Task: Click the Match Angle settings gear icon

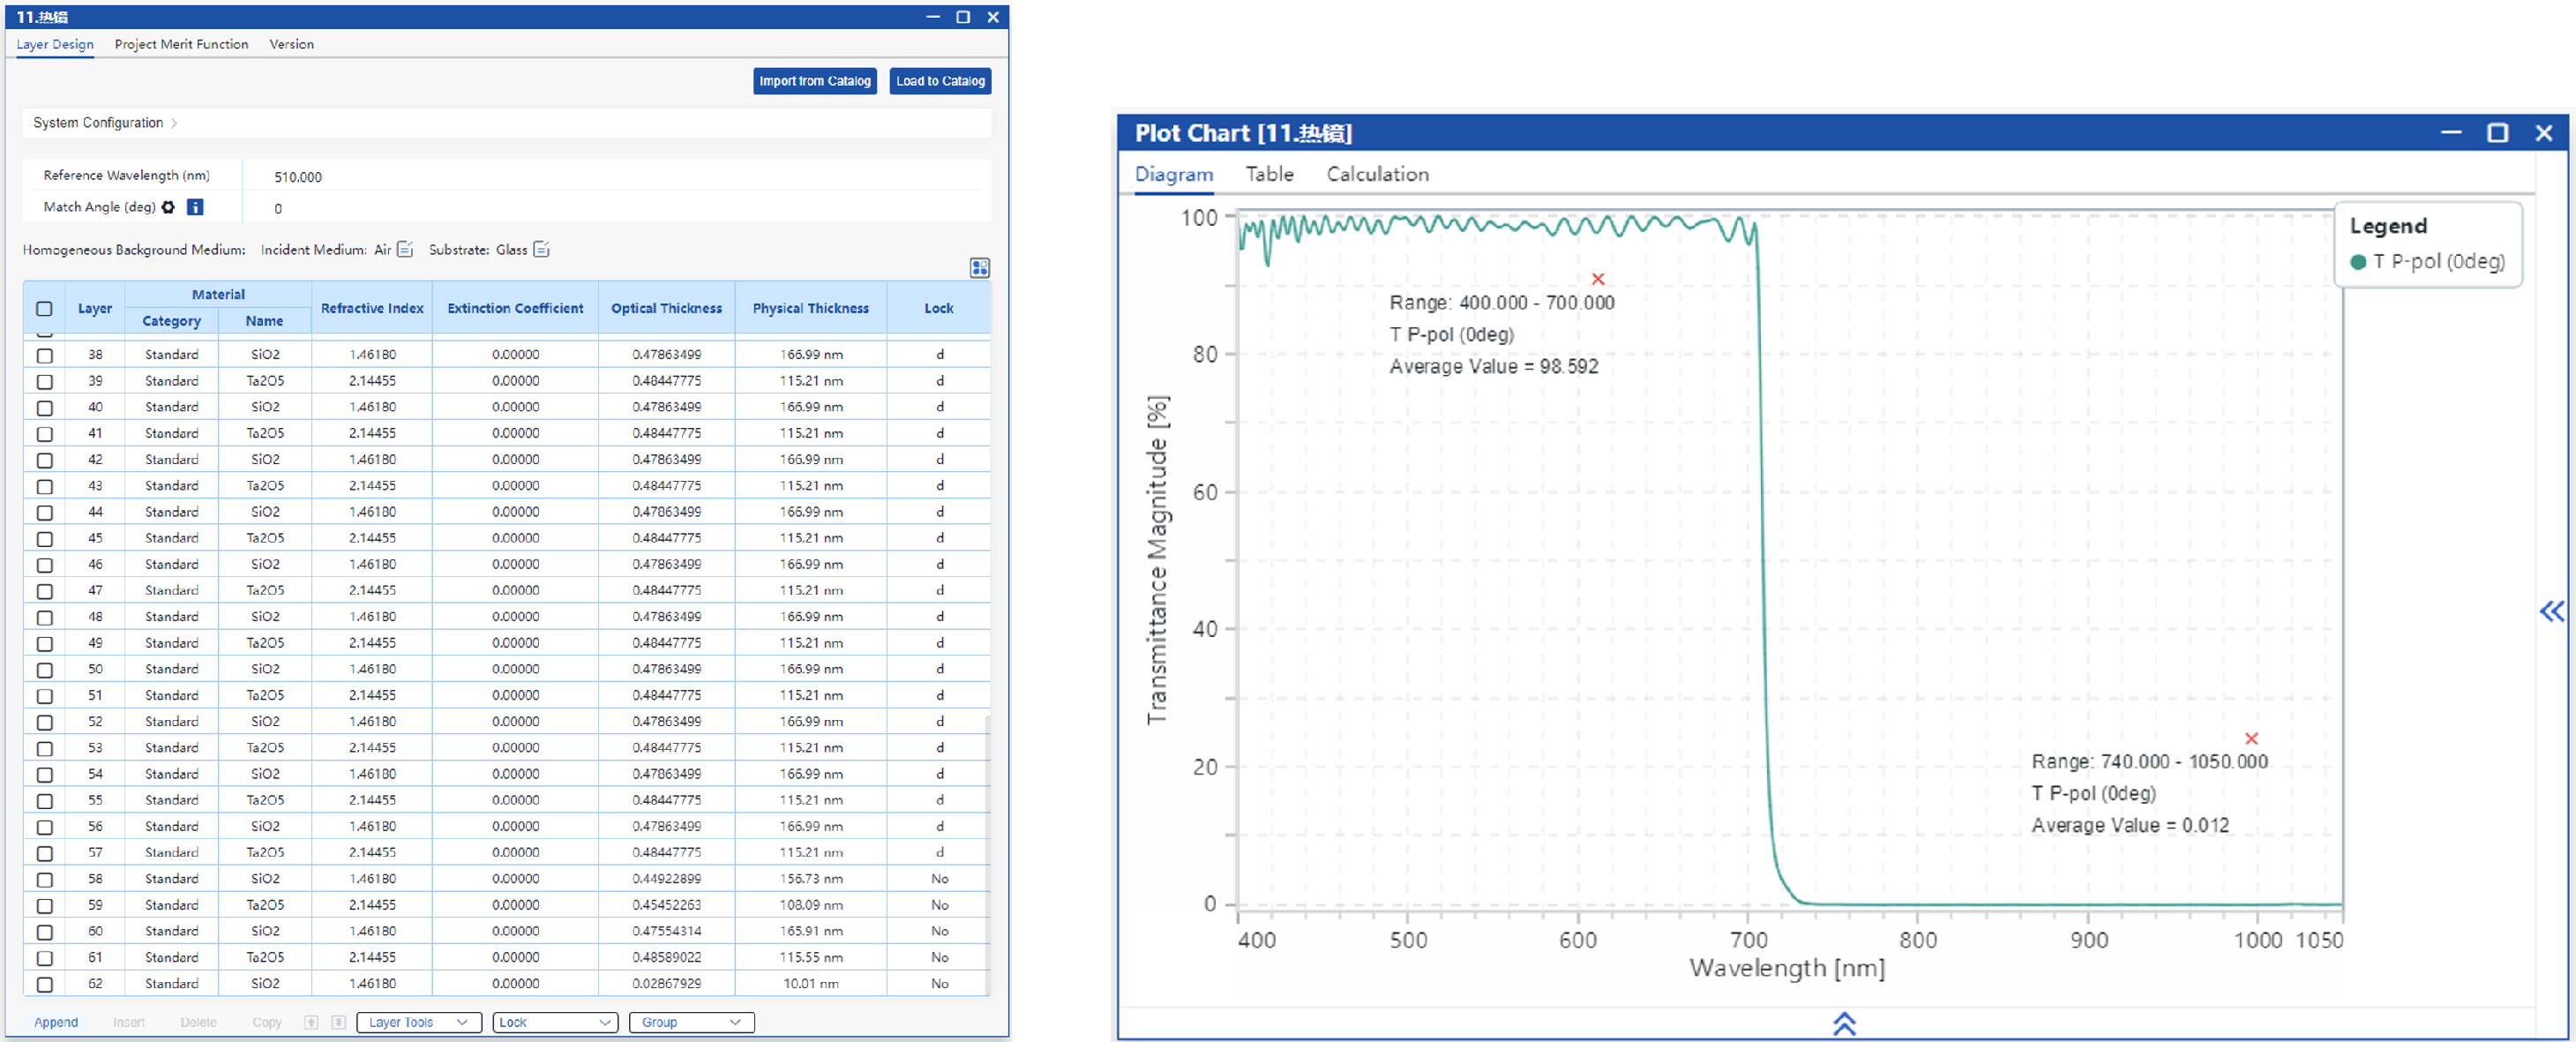Action: click(168, 207)
